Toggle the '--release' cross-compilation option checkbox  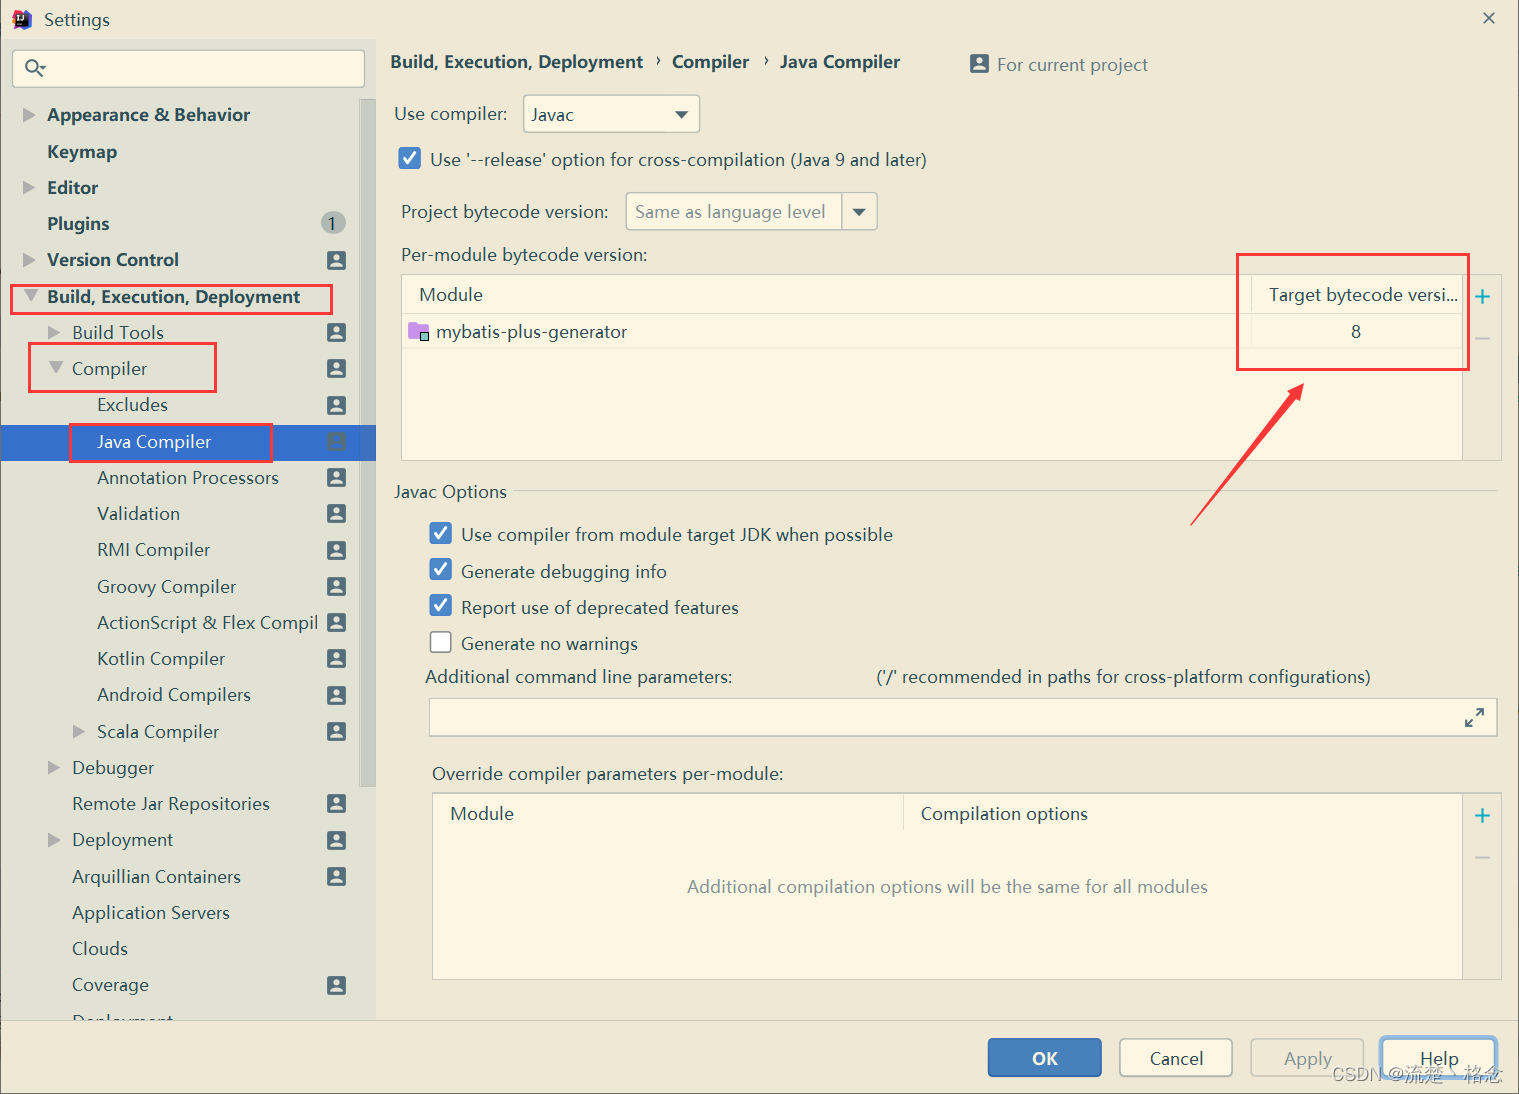pyautogui.click(x=409, y=159)
